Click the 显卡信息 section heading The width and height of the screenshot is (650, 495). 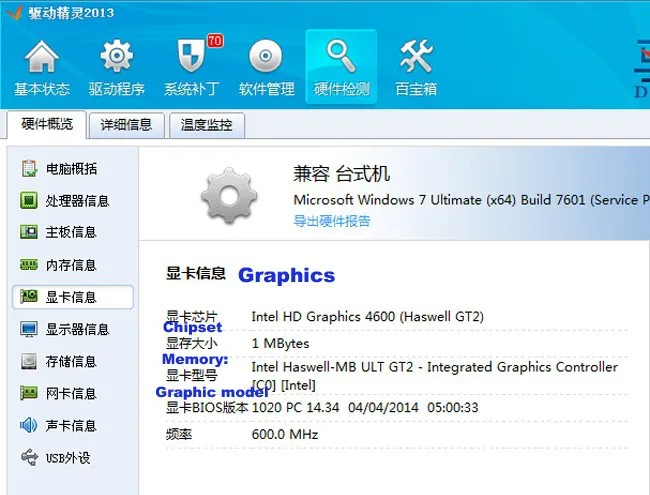[x=196, y=273]
